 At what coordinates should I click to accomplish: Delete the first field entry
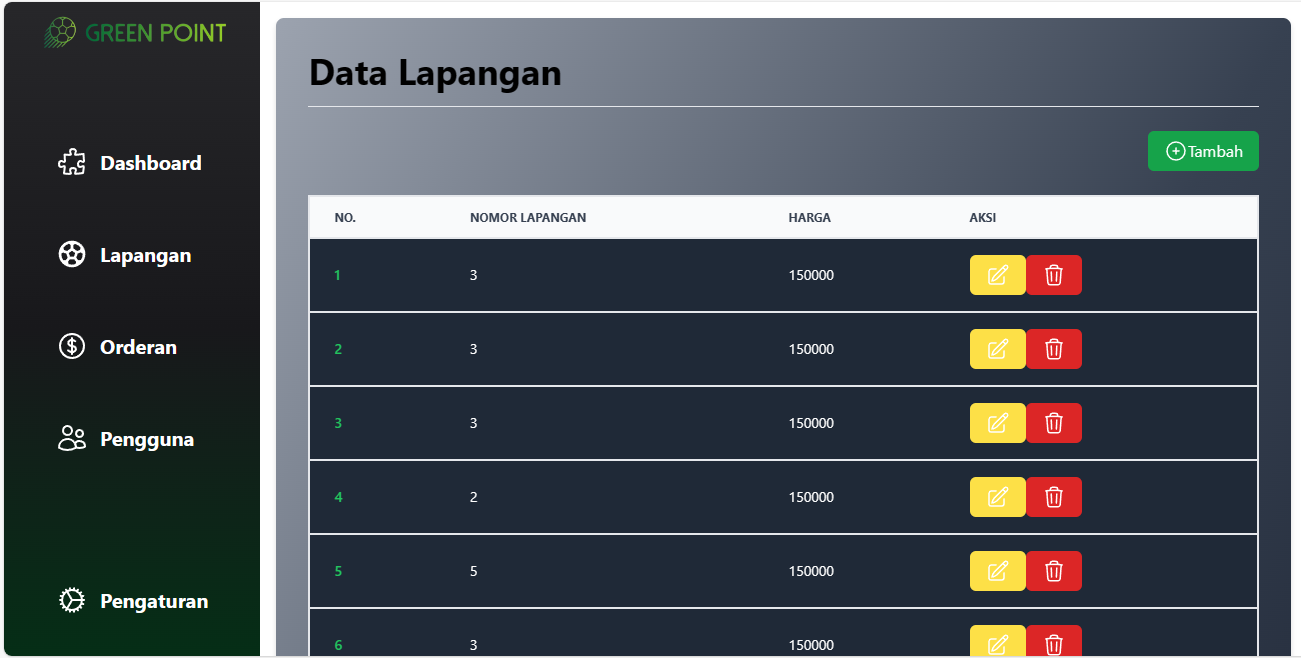point(1054,275)
